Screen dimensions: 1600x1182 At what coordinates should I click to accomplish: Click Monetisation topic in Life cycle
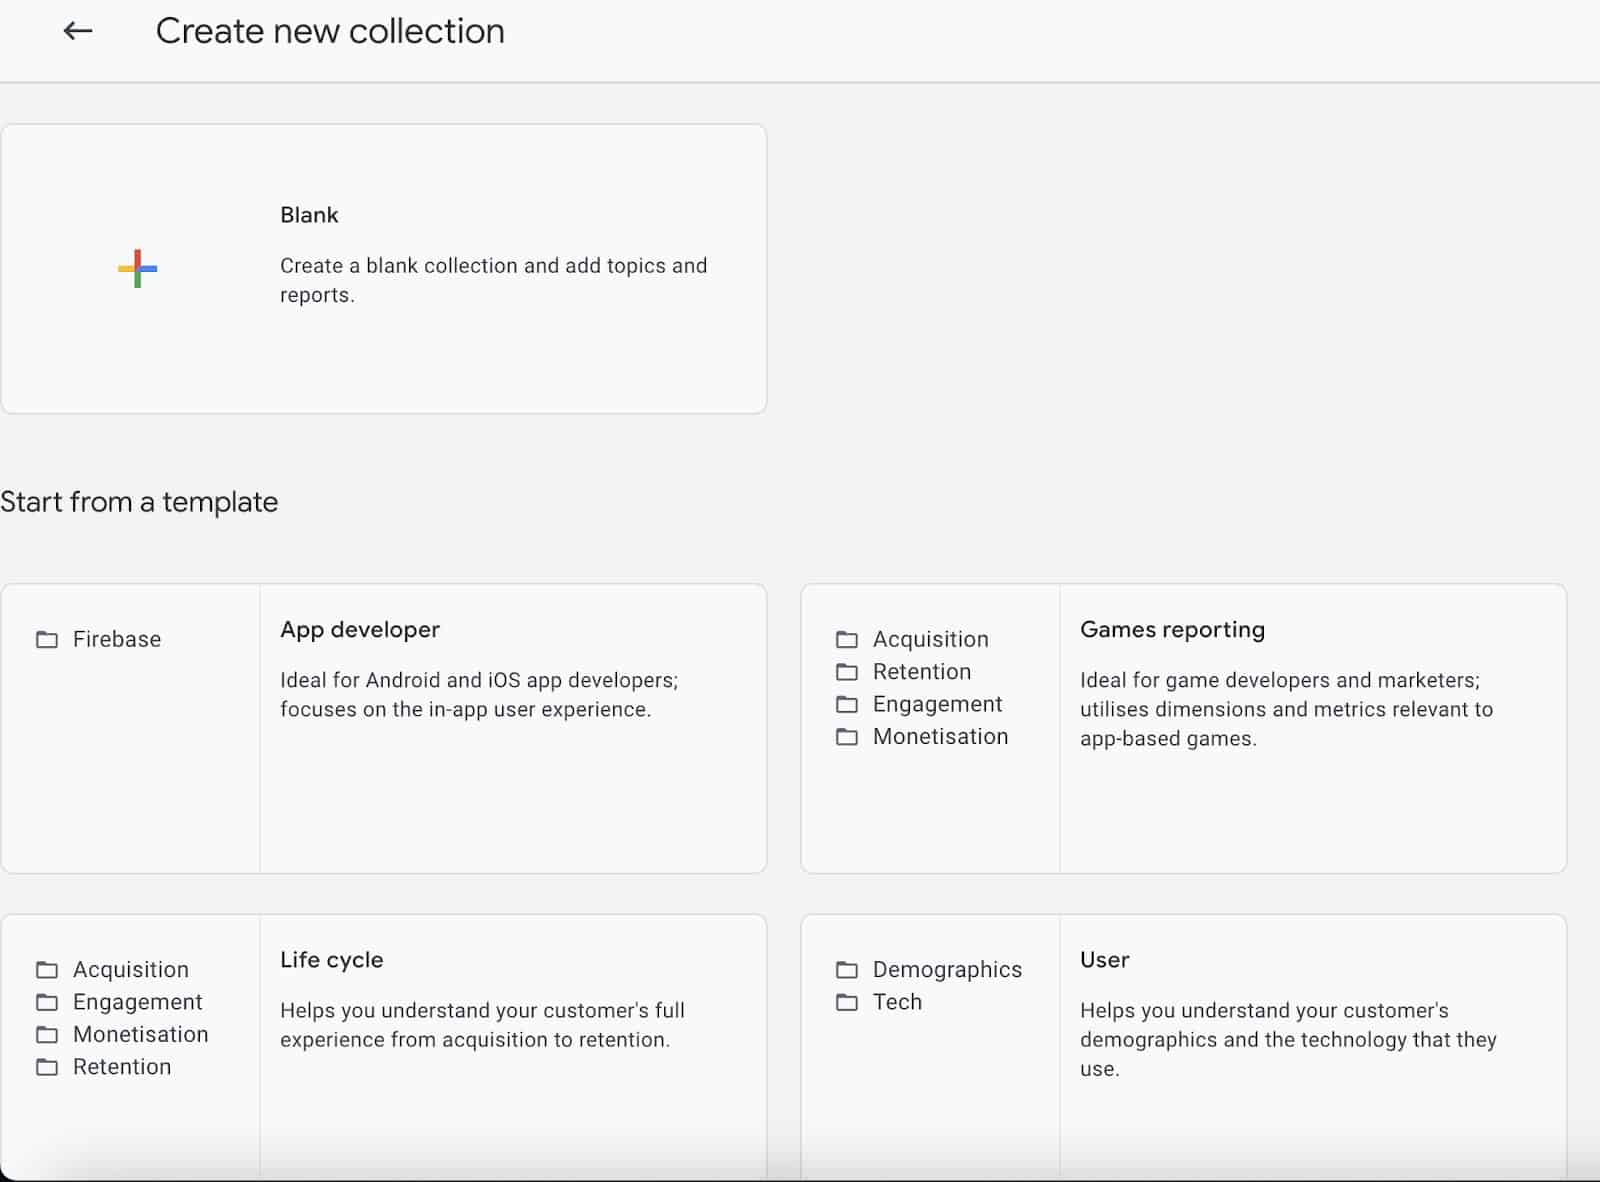[141, 1034]
